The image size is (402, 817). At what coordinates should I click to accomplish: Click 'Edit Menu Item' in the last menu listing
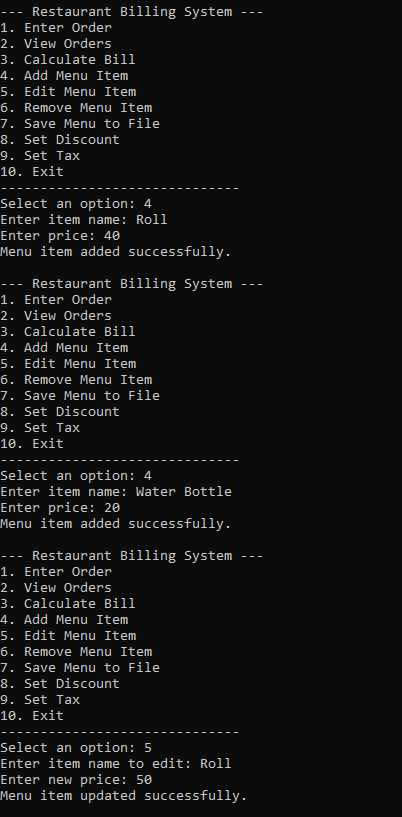tap(80, 636)
